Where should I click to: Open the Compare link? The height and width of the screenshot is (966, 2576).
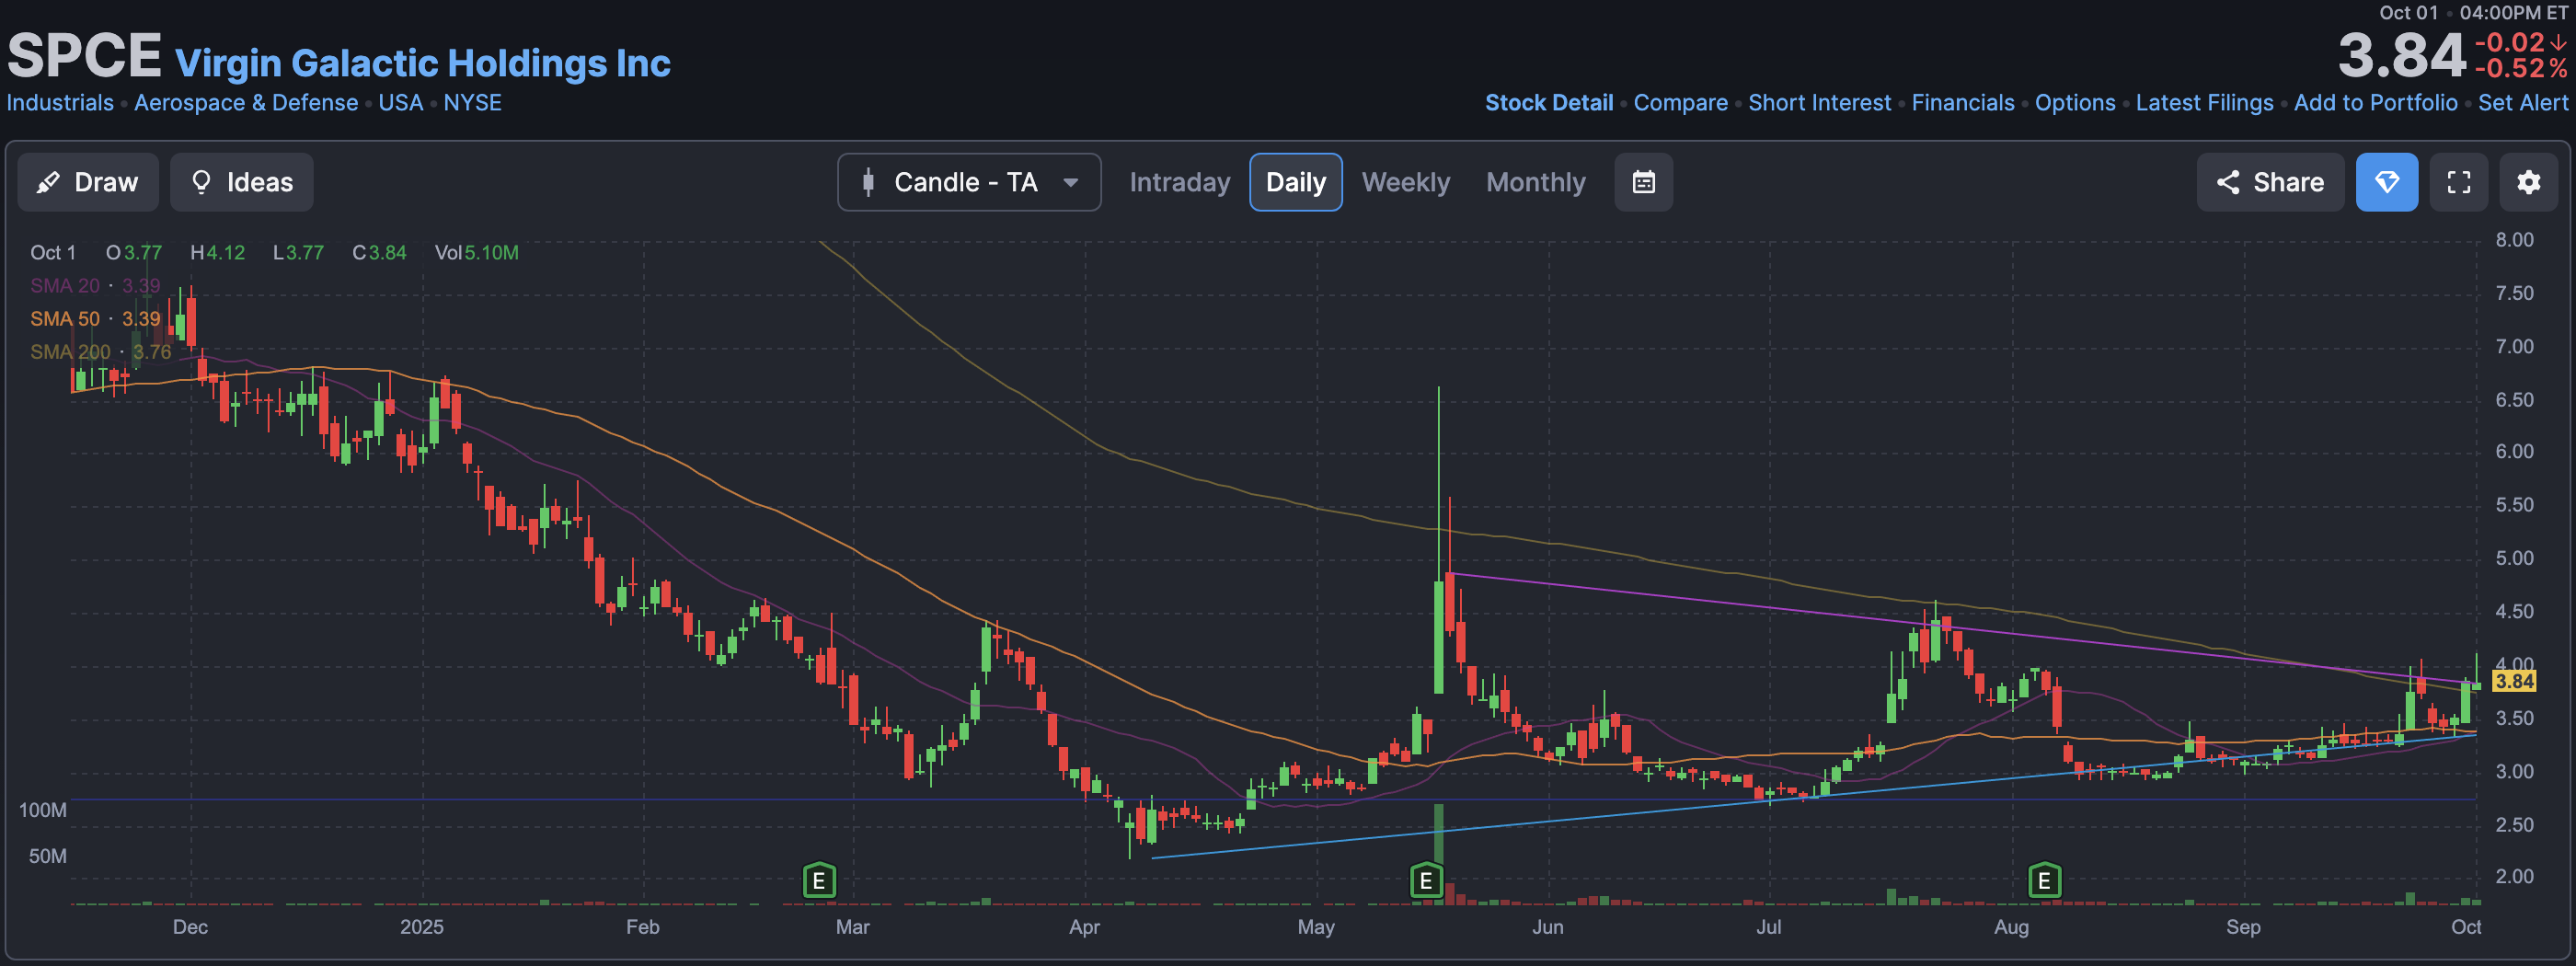click(1680, 103)
